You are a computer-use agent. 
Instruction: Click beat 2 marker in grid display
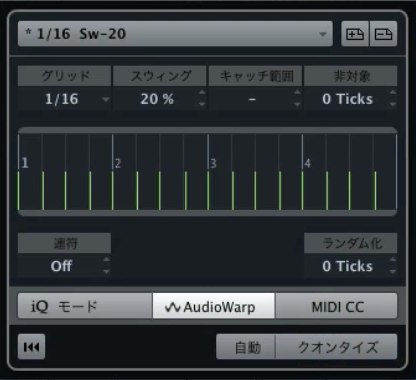[118, 163]
